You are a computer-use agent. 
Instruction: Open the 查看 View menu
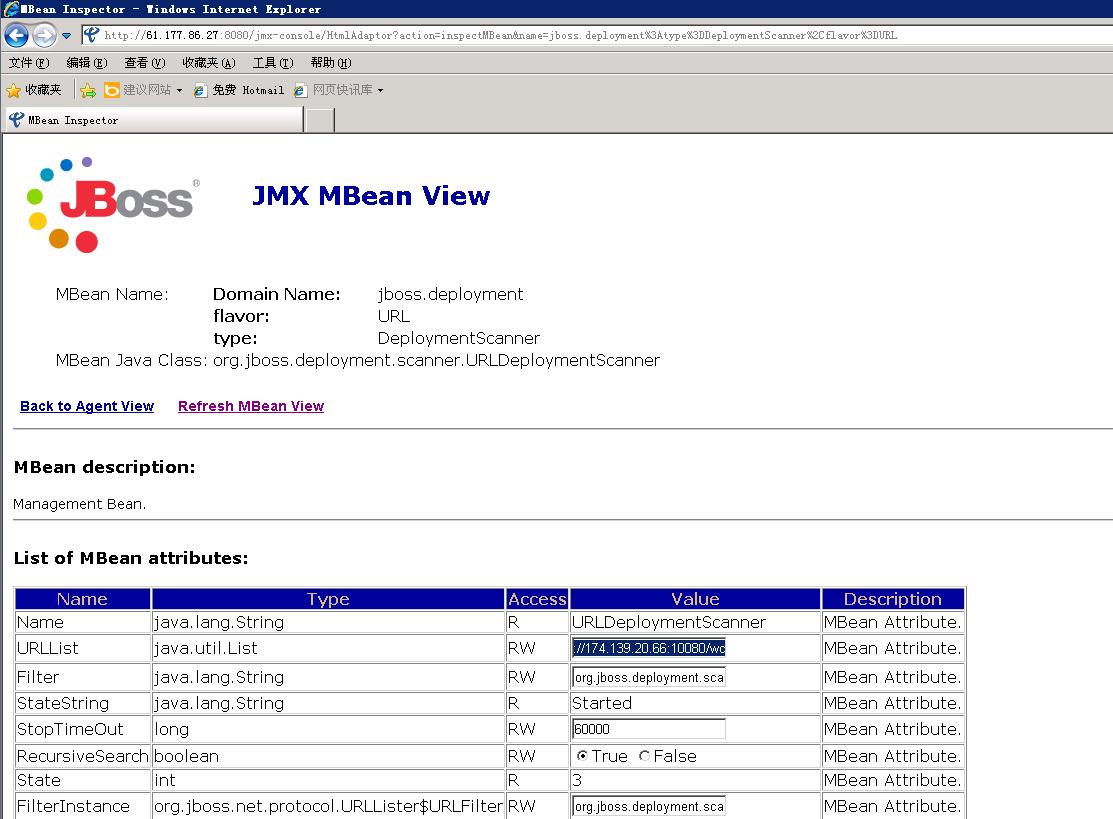[x=144, y=63]
